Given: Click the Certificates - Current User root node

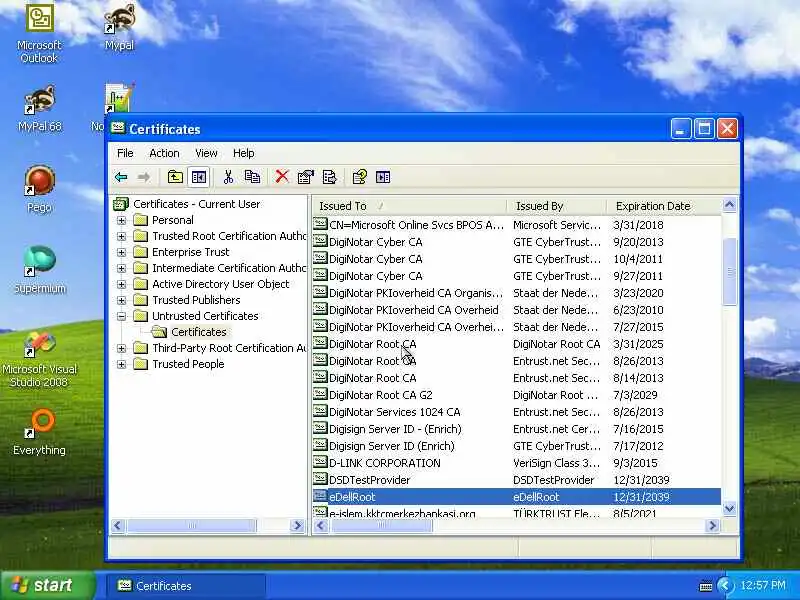Looking at the screenshot, I should tap(196, 204).
